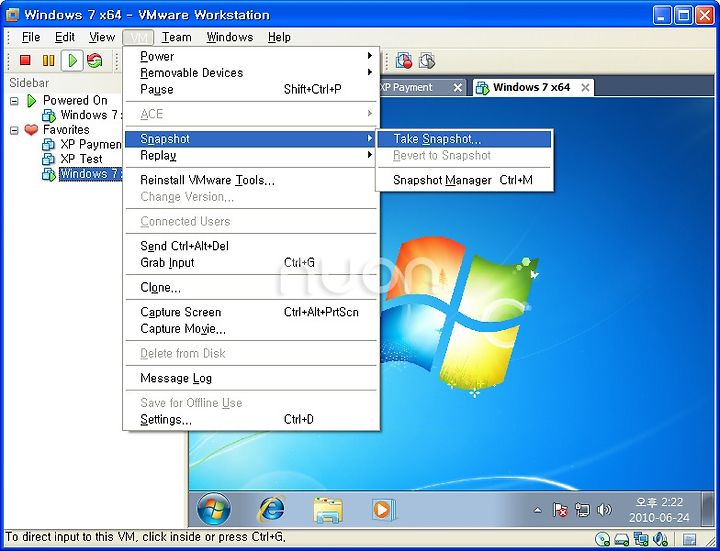
Task: Select Windows 7 under Powered On
Action: point(82,115)
